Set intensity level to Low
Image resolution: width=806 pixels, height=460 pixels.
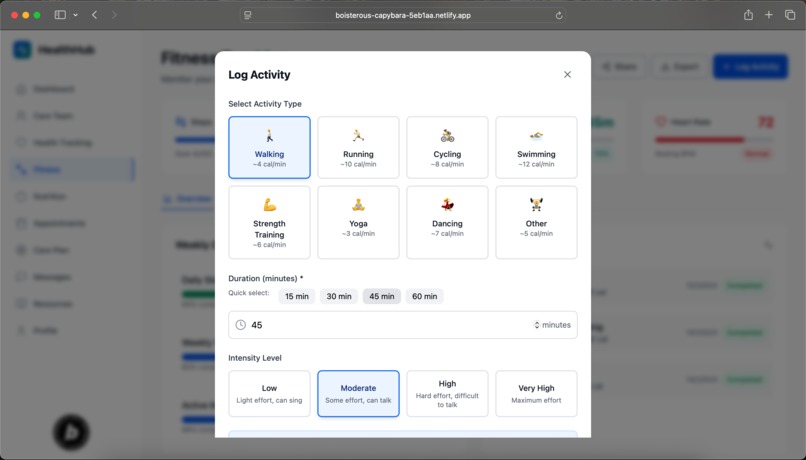click(269, 393)
